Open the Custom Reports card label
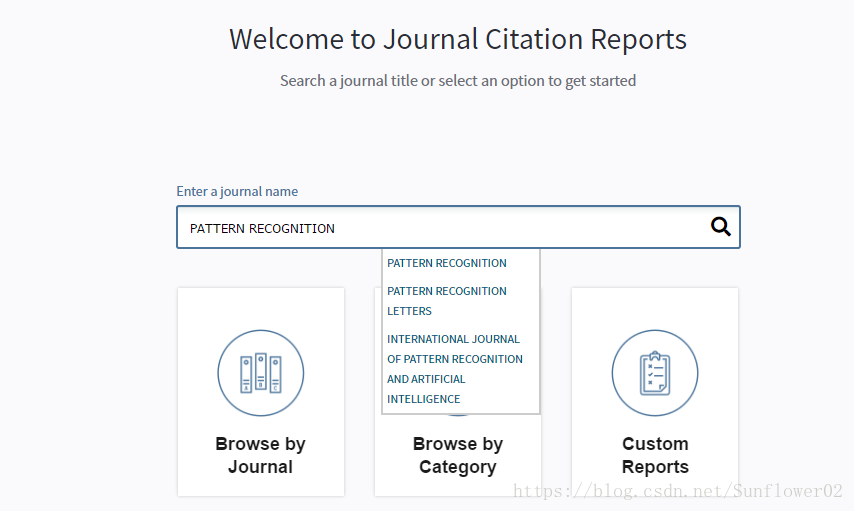This screenshot has width=854, height=511. pyautogui.click(x=655, y=455)
